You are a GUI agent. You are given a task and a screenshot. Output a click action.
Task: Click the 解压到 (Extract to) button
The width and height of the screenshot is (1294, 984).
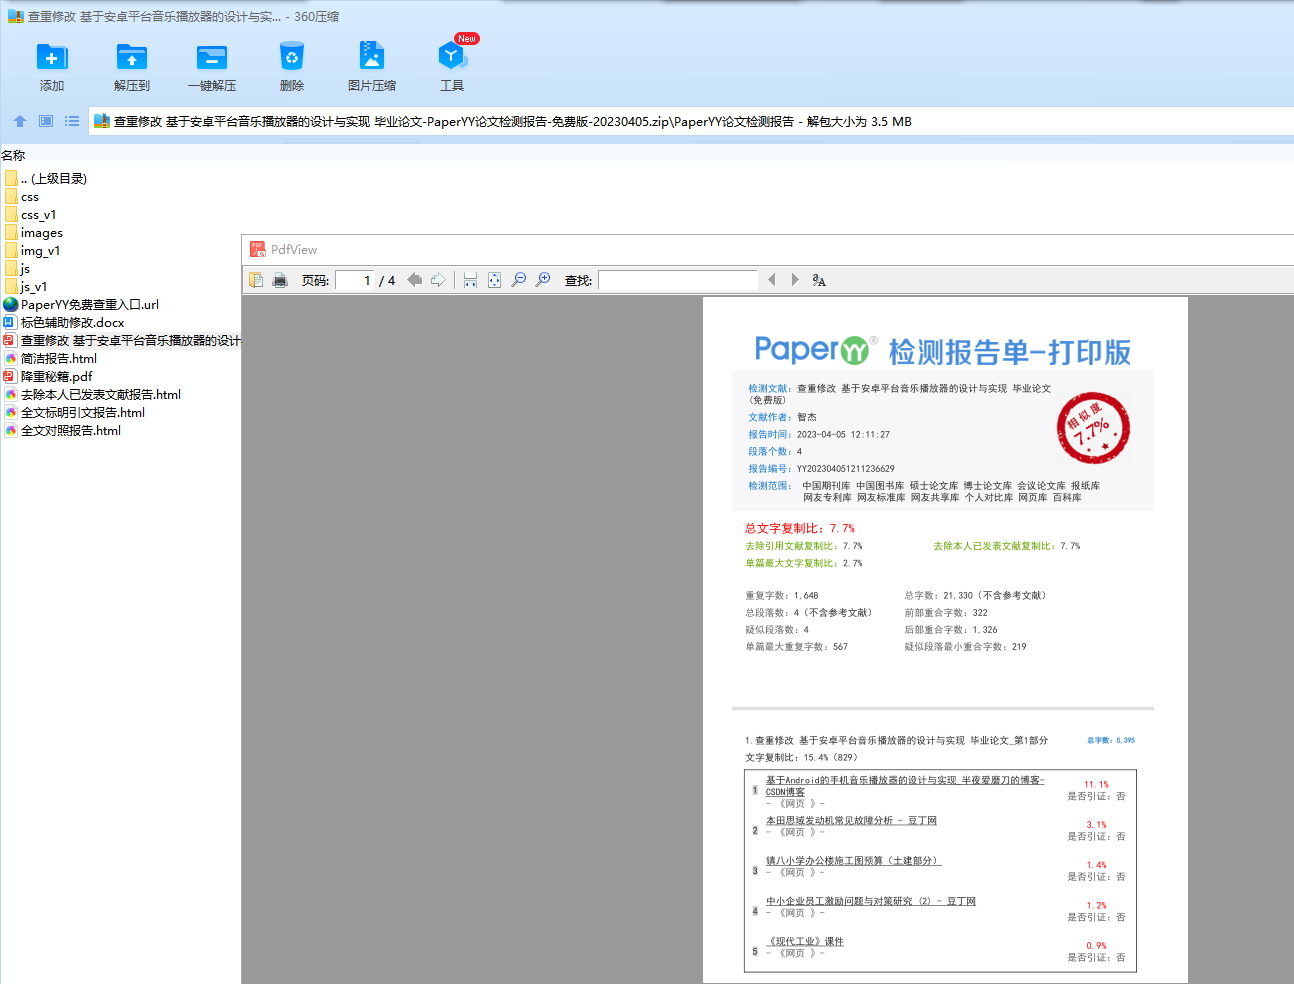coord(132,67)
